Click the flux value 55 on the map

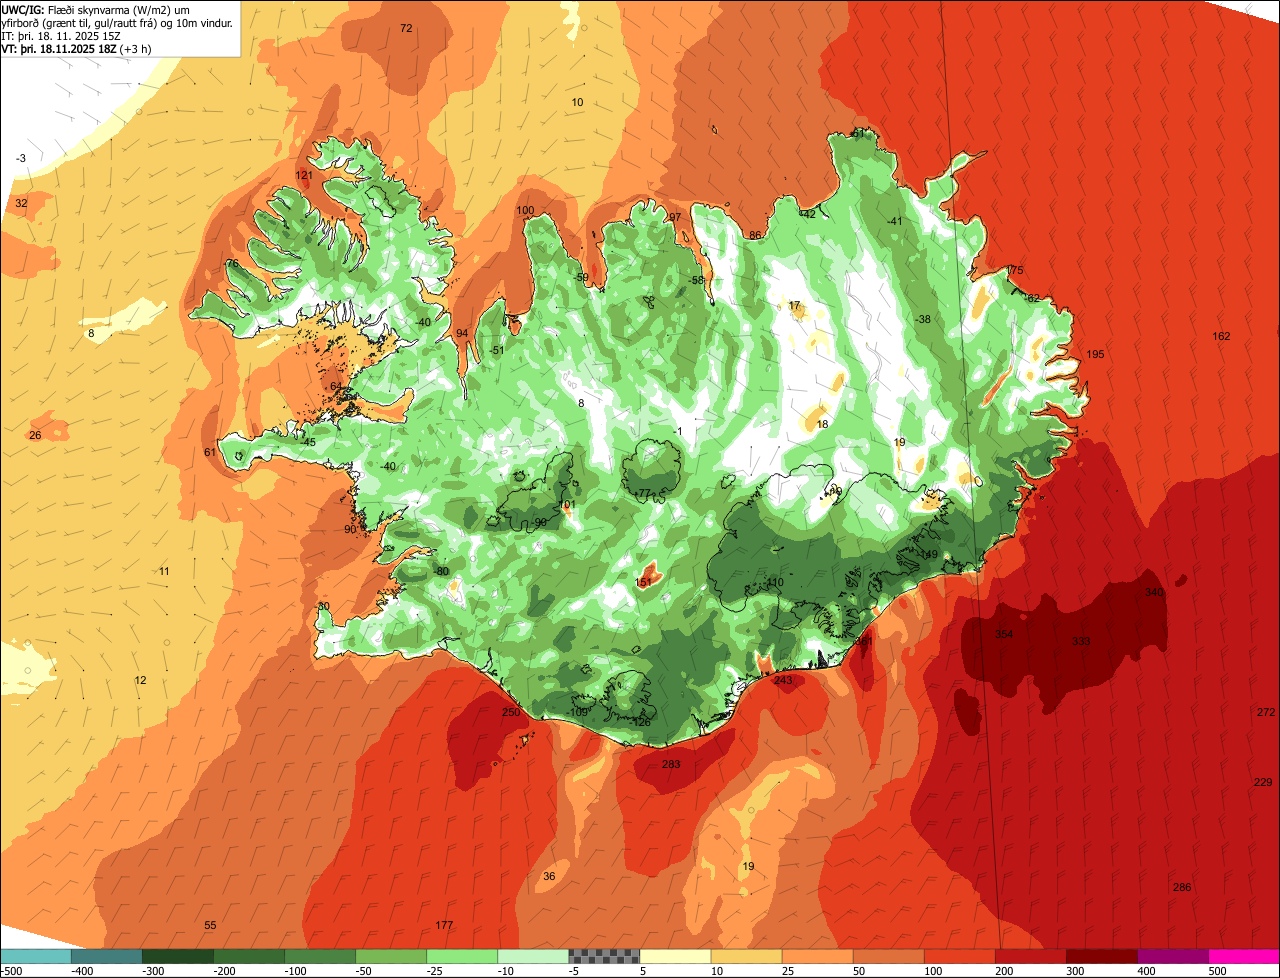(210, 925)
